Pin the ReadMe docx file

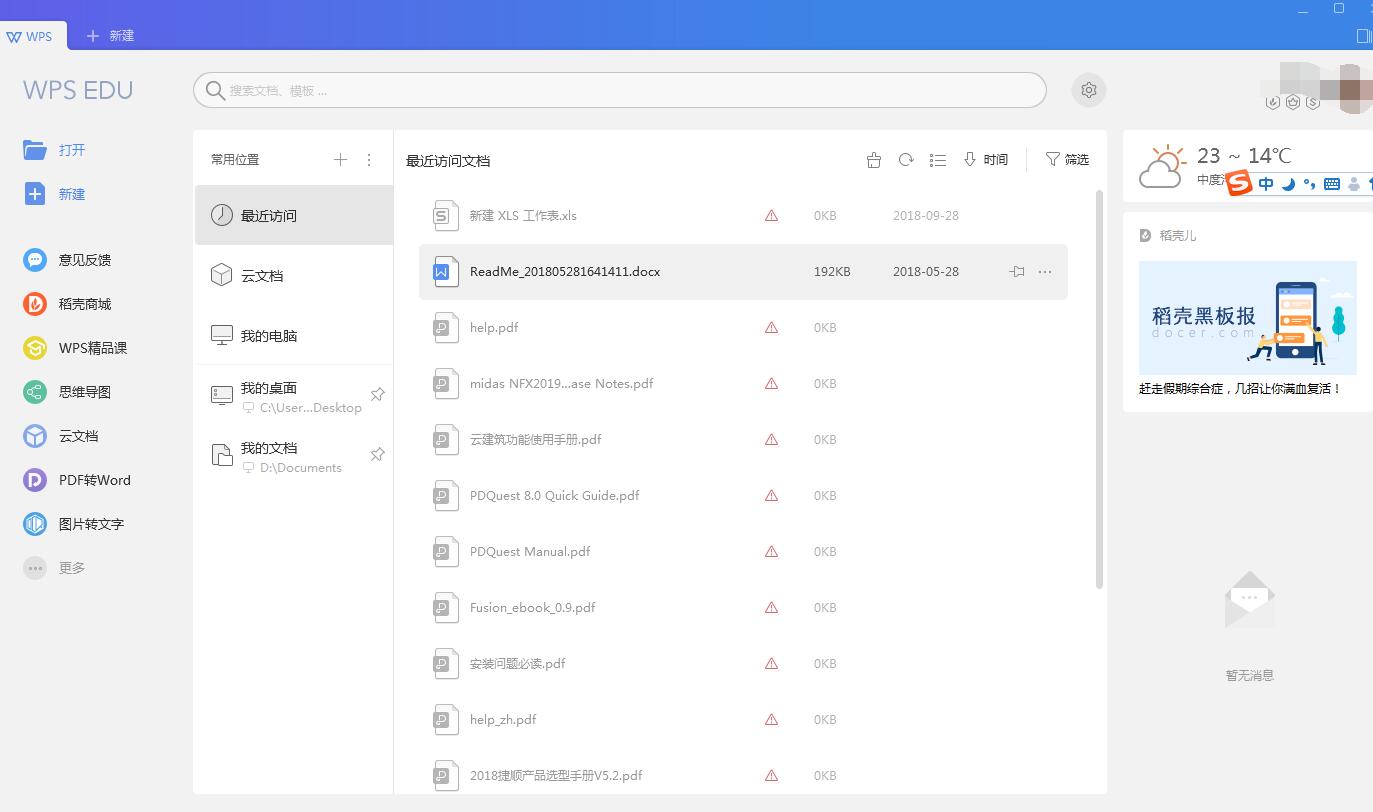pyautogui.click(x=1017, y=272)
